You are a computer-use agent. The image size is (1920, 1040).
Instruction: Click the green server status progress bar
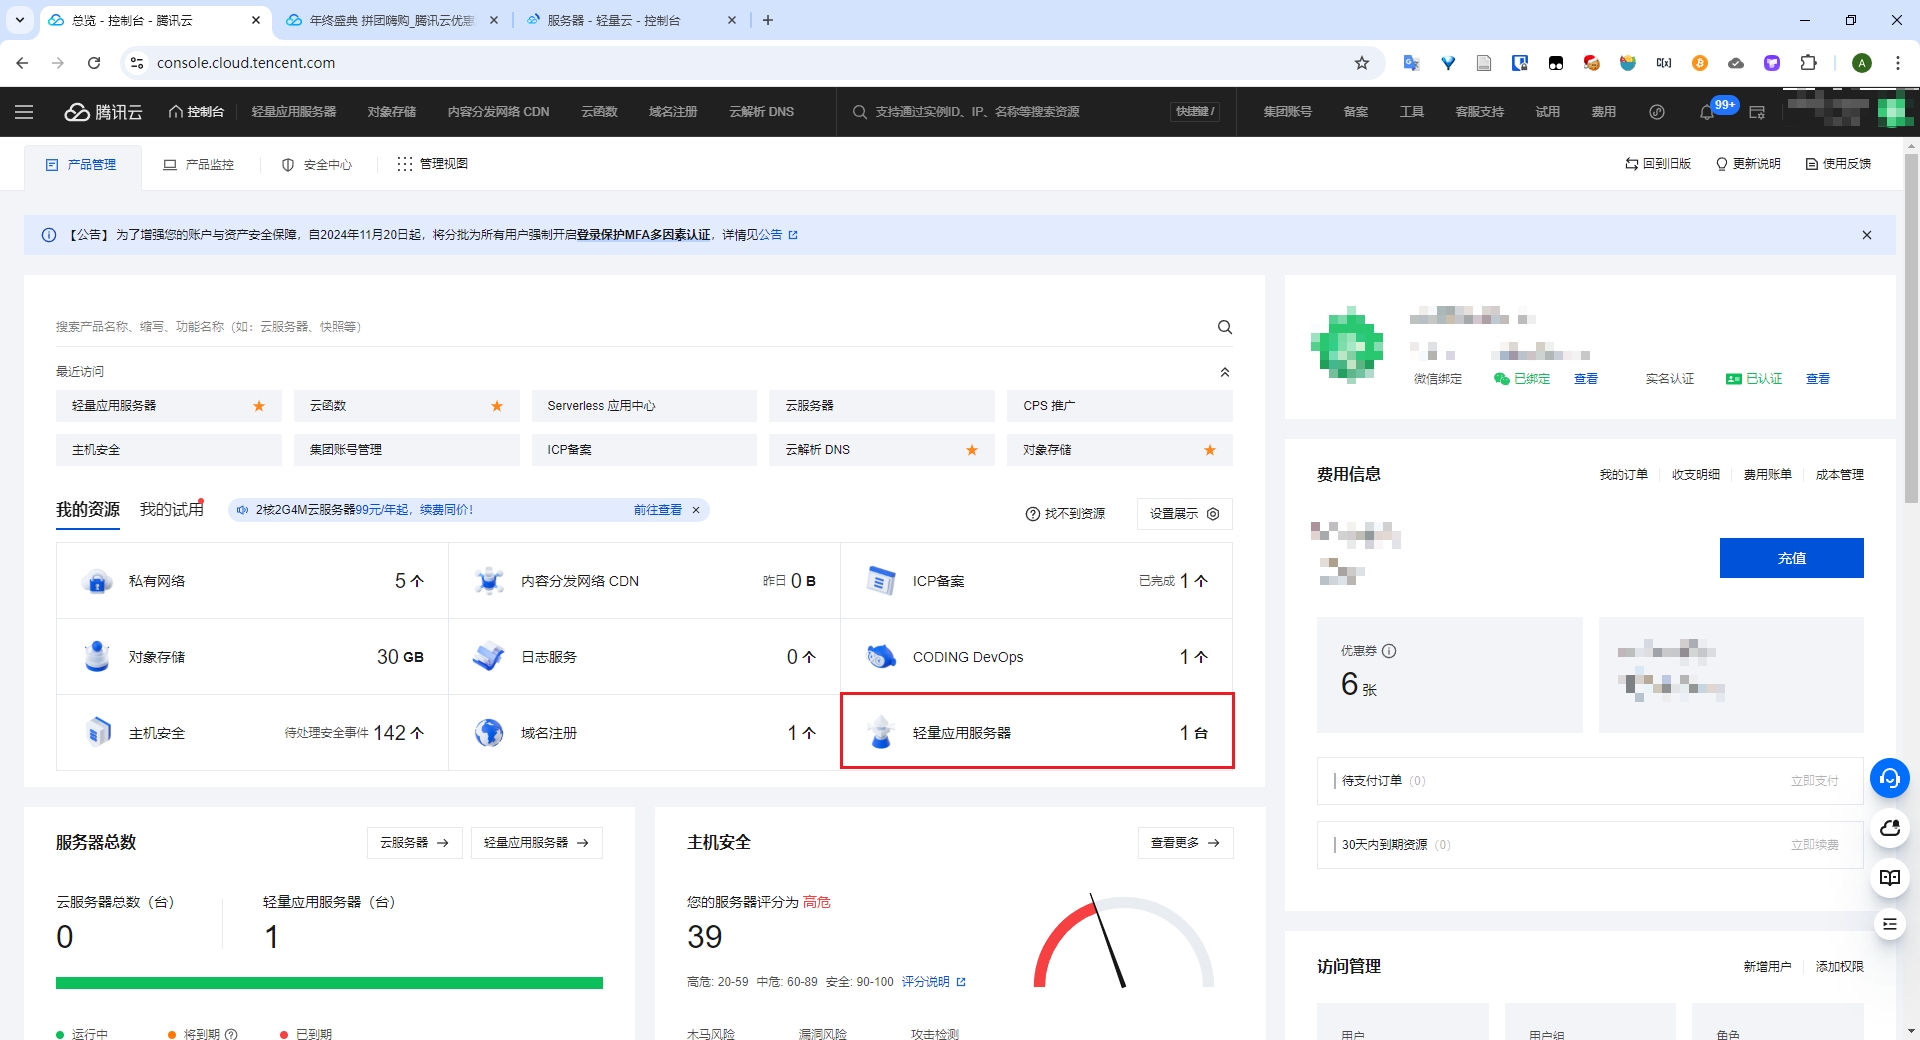point(329,983)
